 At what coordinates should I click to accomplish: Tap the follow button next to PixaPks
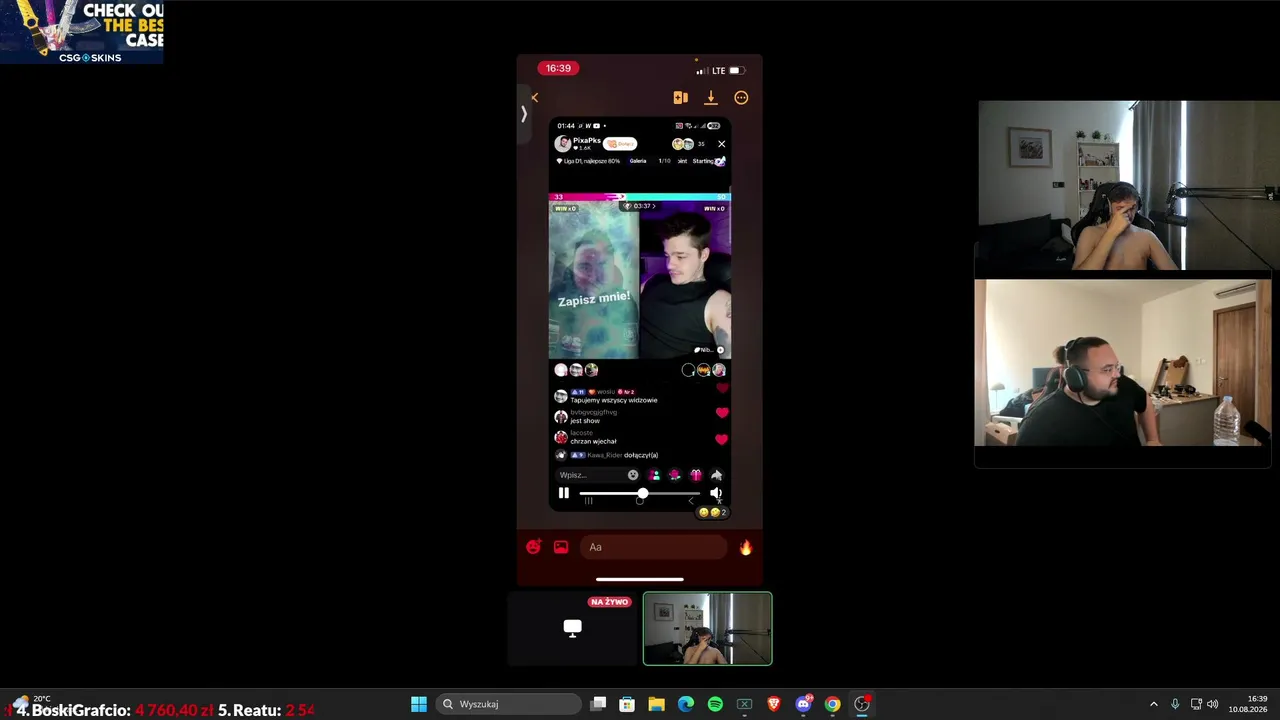tap(620, 144)
